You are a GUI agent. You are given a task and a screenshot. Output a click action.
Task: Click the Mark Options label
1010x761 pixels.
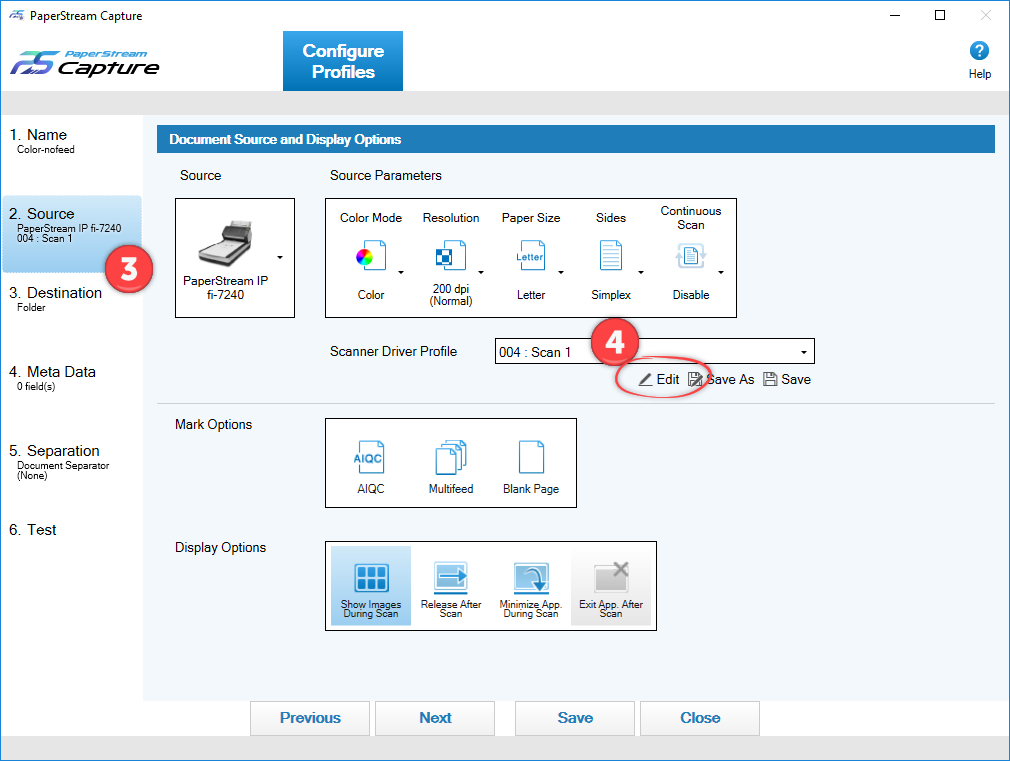(x=213, y=425)
